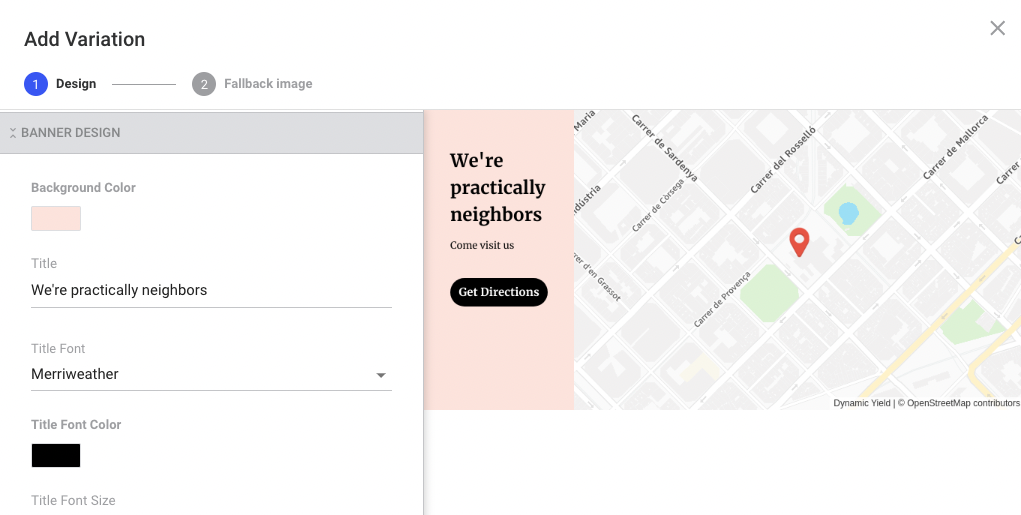Image resolution: width=1021 pixels, height=515 pixels.
Task: Edit the Title text field
Action: point(211,290)
